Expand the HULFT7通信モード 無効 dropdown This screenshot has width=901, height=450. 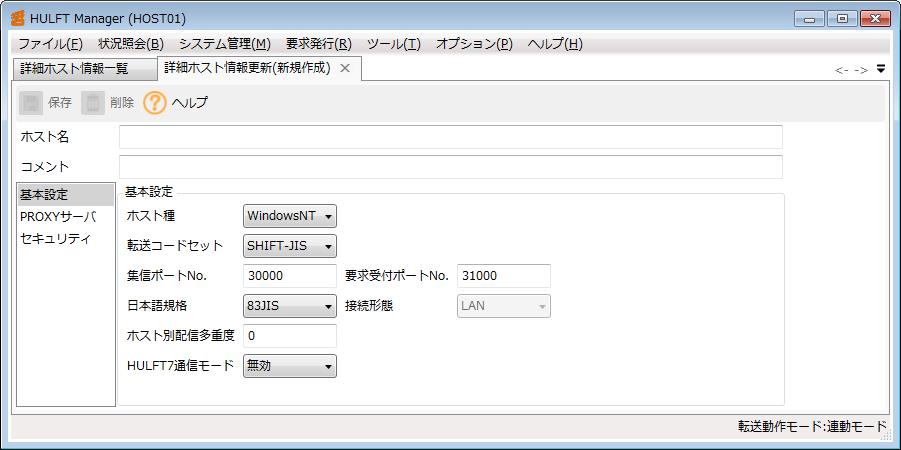tap(290, 366)
